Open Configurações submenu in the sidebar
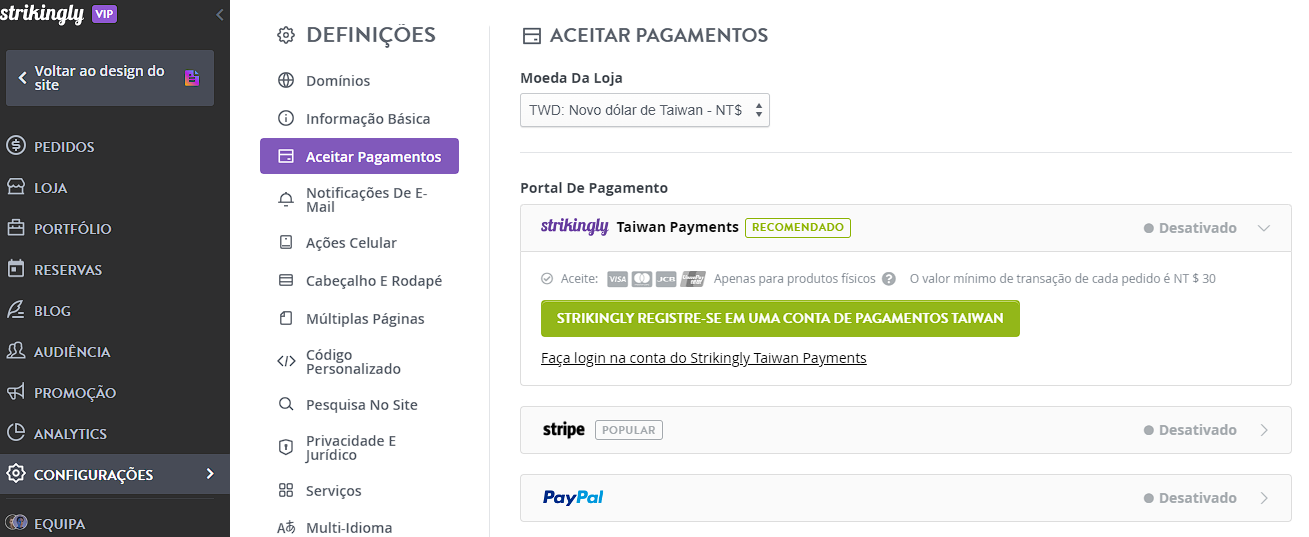The image size is (1309, 537). [x=115, y=474]
